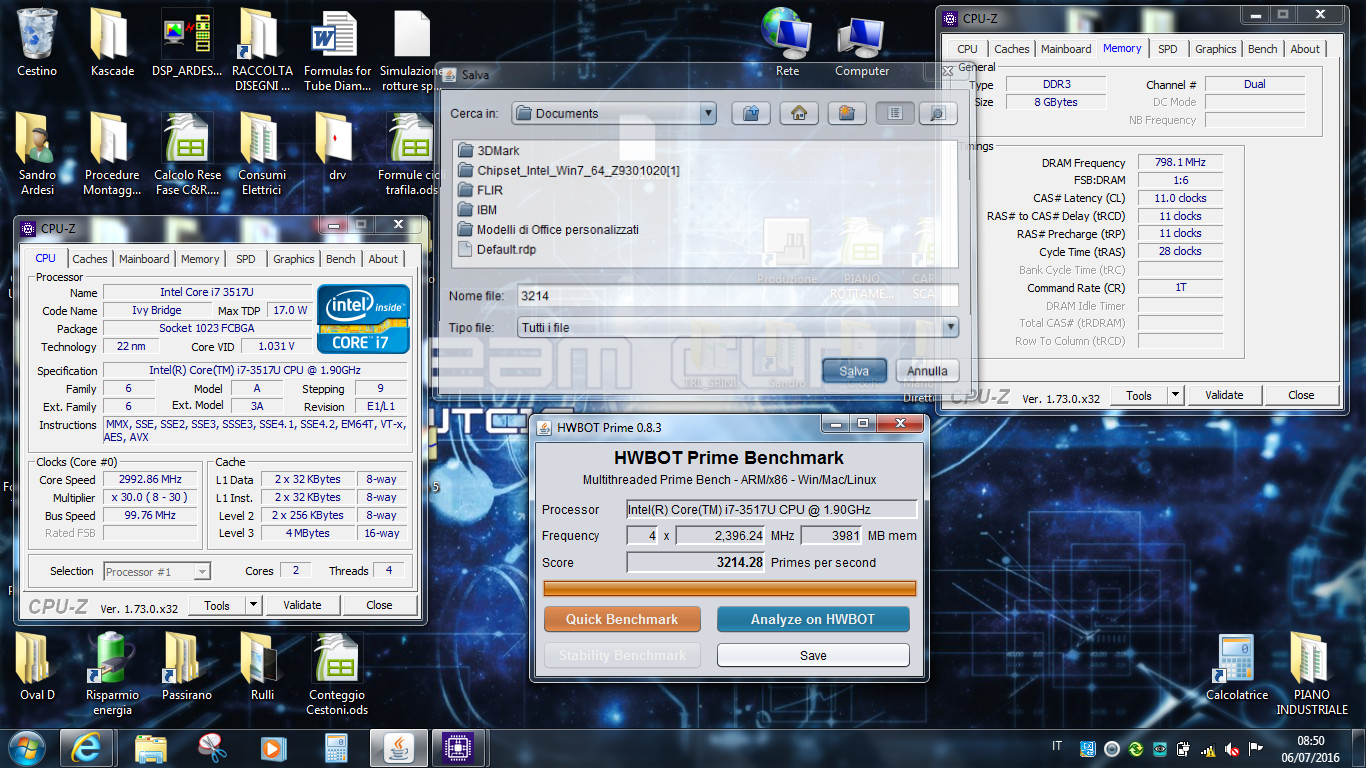Open Windows Media Player from taskbar
Image resolution: width=1366 pixels, height=768 pixels.
coord(273,747)
